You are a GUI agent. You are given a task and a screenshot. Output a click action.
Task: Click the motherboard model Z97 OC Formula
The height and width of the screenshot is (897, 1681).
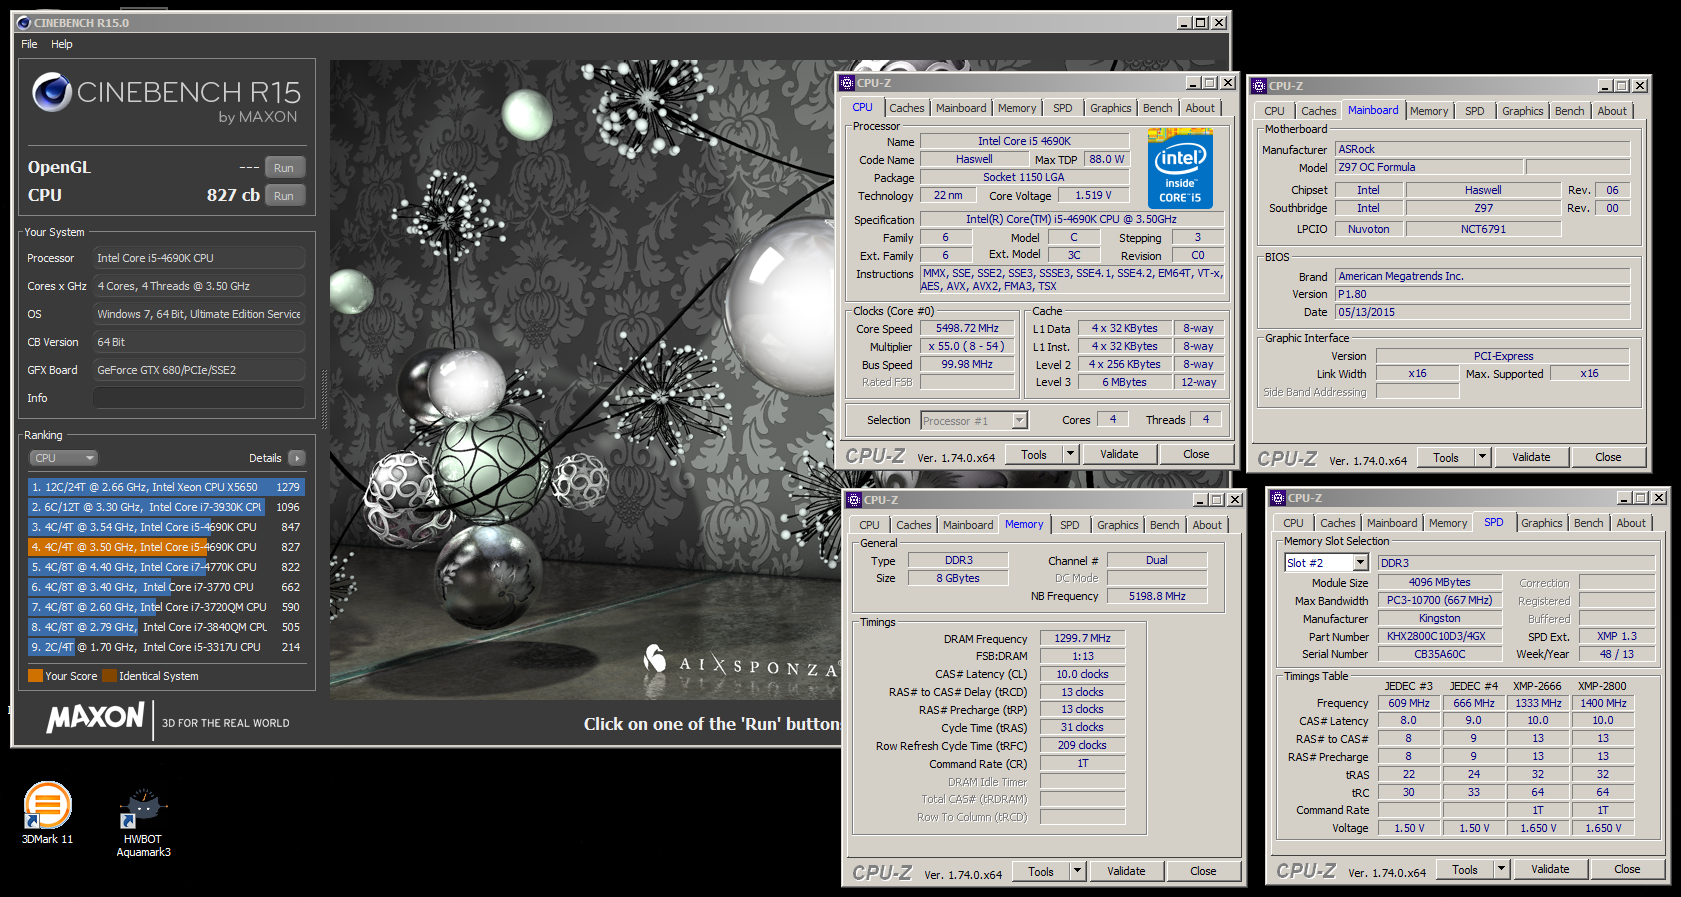click(x=1428, y=167)
